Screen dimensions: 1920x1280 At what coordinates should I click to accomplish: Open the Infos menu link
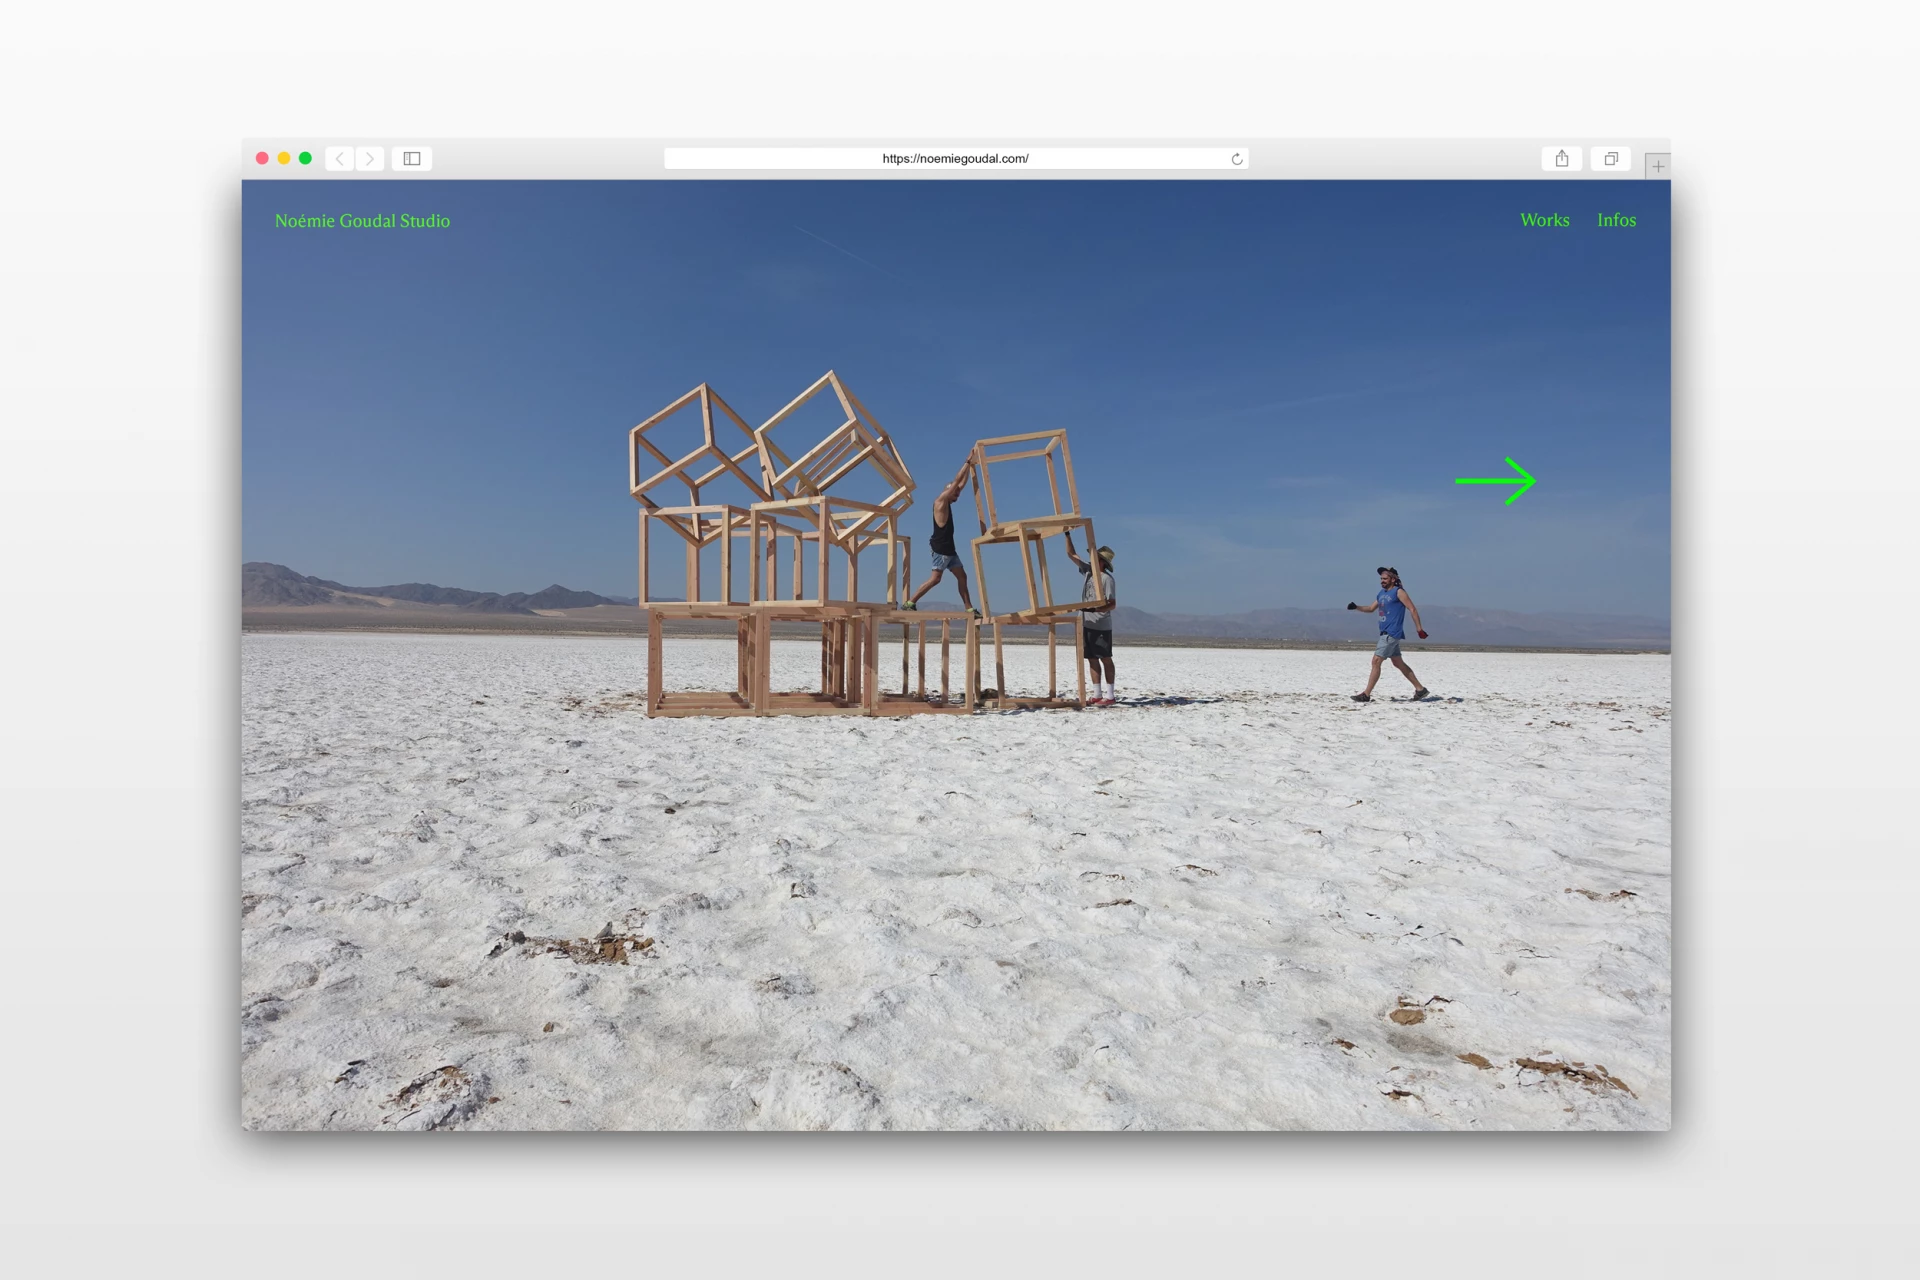tap(1616, 220)
